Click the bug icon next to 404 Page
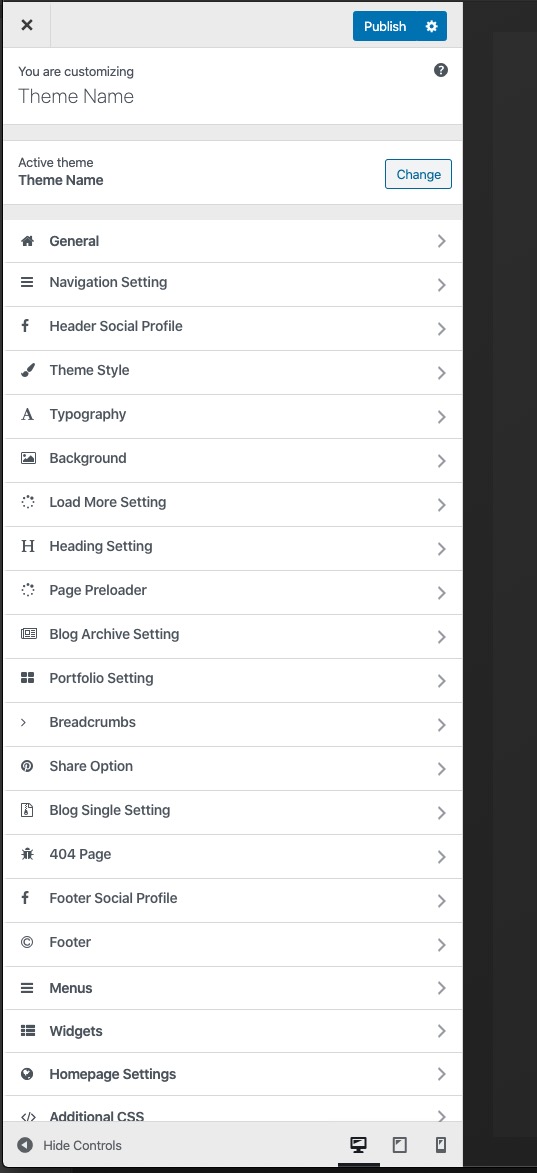This screenshot has height=1173, width=537. 28,854
